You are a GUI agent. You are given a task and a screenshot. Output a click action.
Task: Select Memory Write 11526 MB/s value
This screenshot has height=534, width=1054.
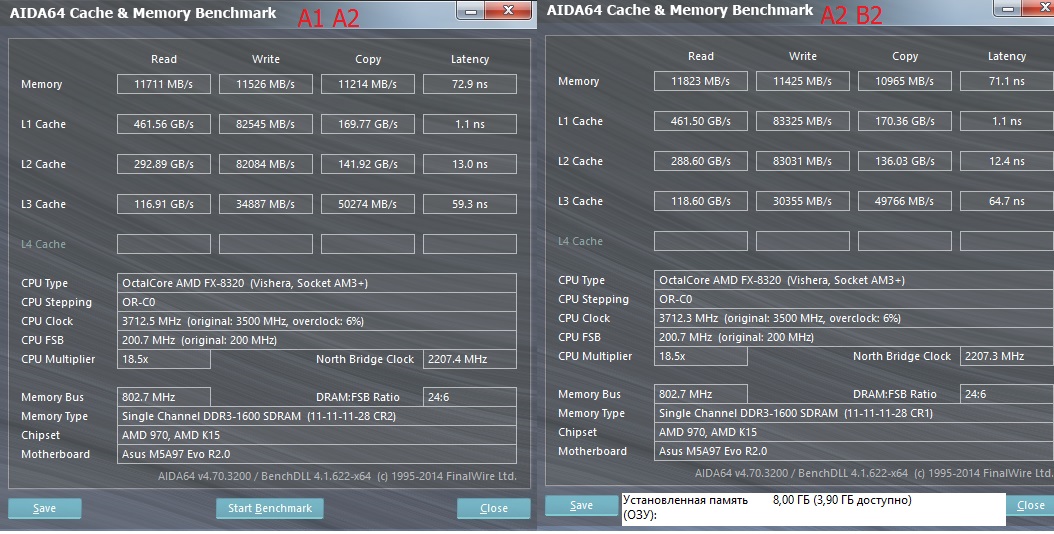click(x=266, y=84)
